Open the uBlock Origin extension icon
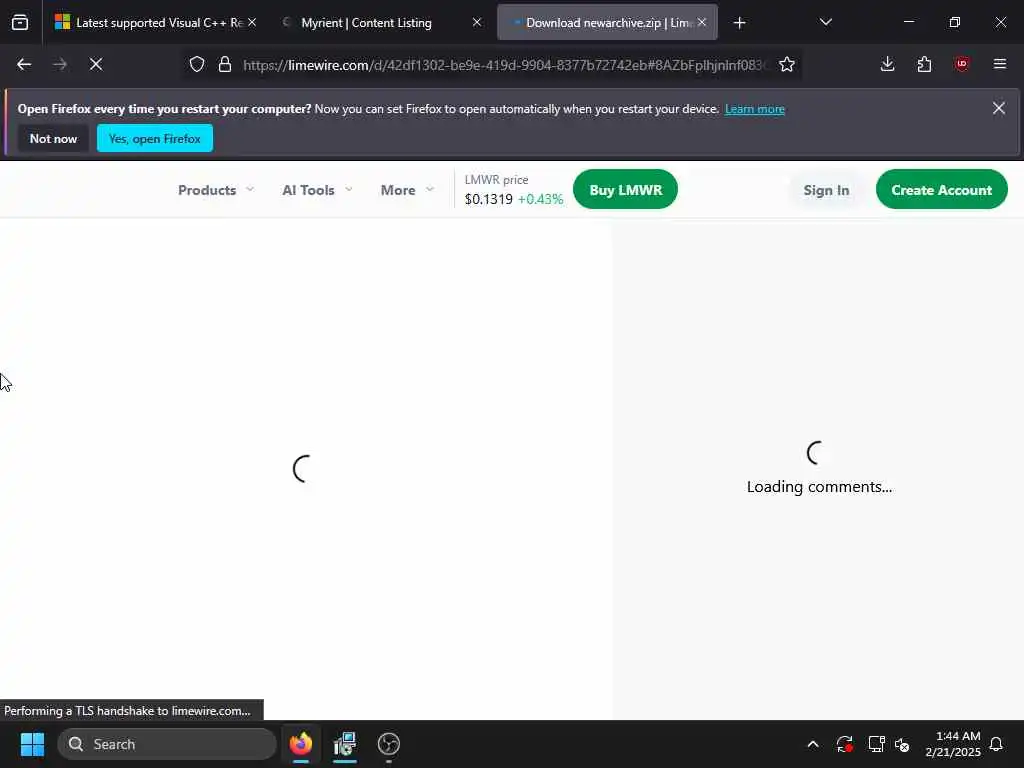1024x768 pixels. pyautogui.click(x=961, y=64)
